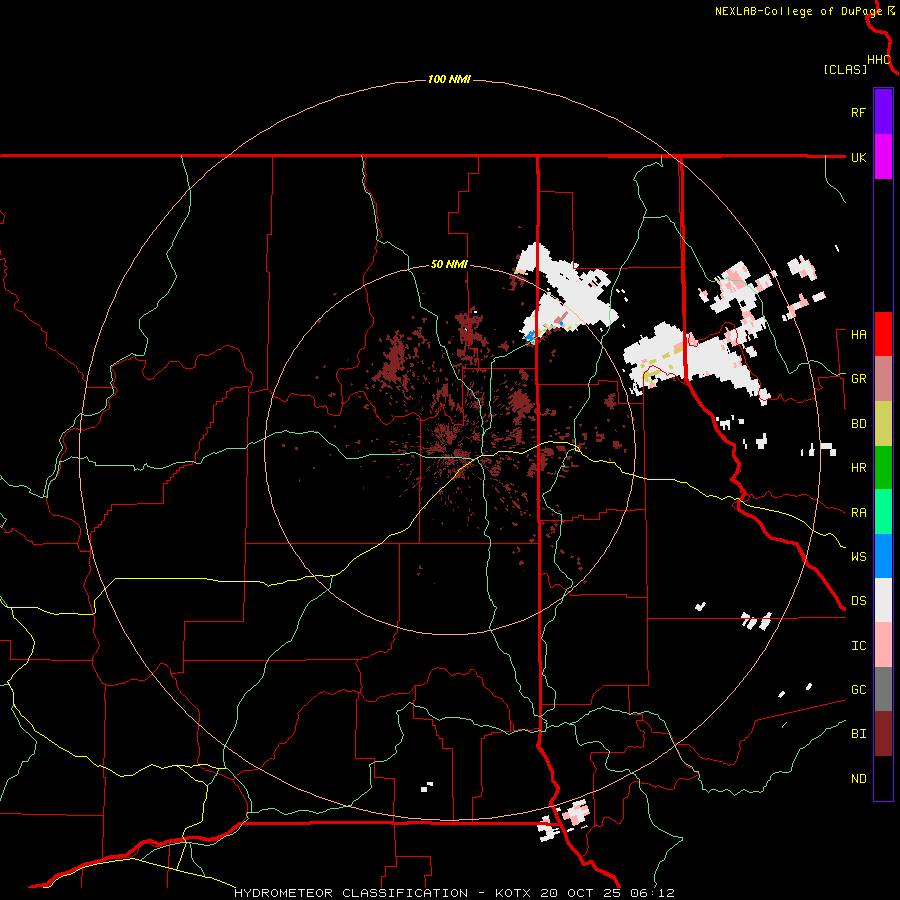Click the "06:12" timestamp text
The width and height of the screenshot is (900, 900).
(651, 893)
